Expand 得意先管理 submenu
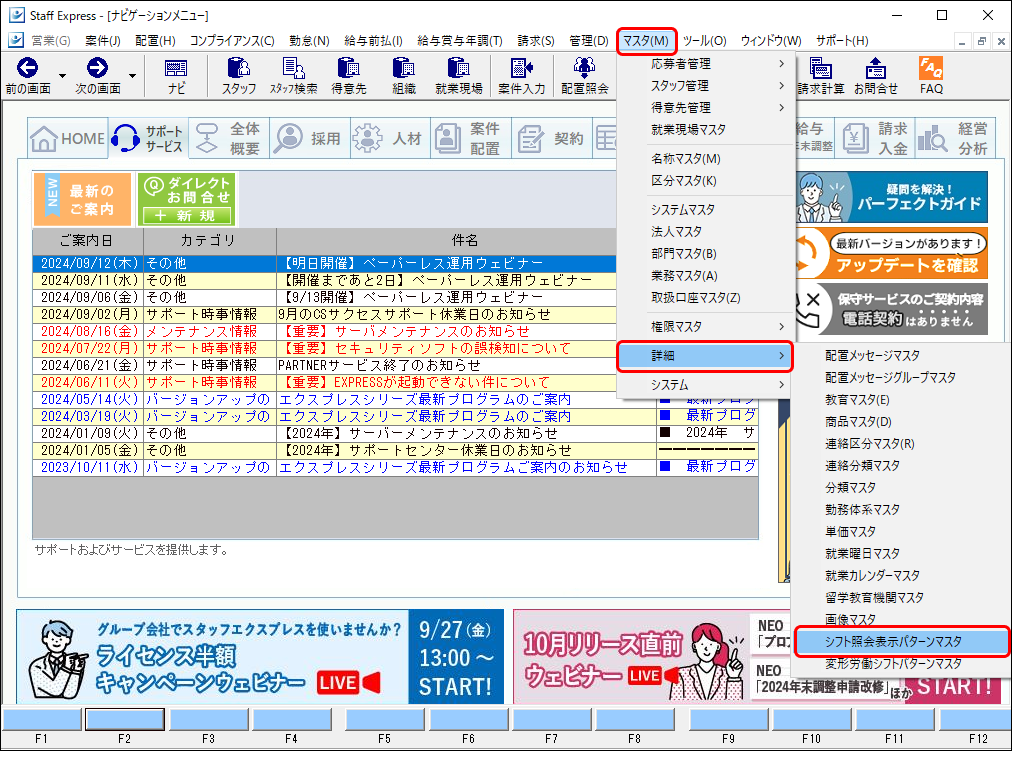 (x=705, y=108)
